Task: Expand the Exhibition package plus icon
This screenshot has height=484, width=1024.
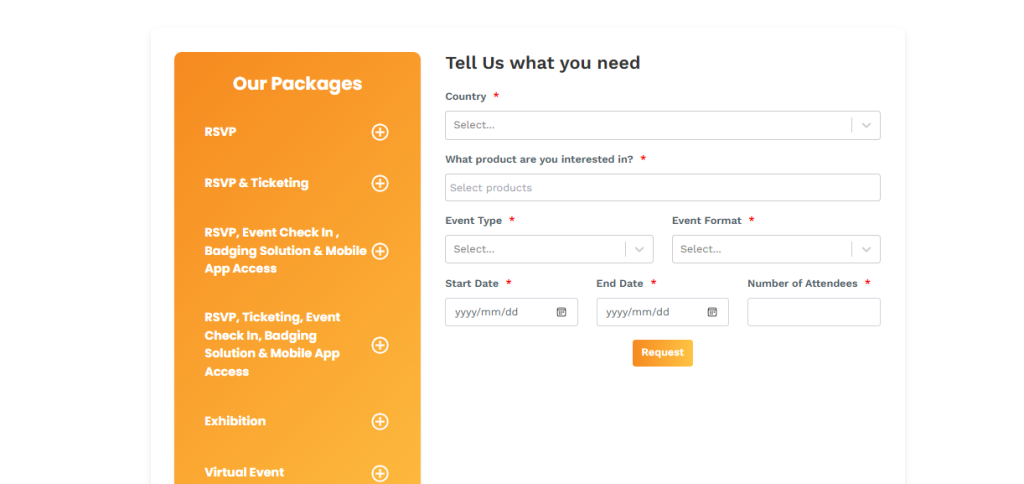Action: coord(380,422)
